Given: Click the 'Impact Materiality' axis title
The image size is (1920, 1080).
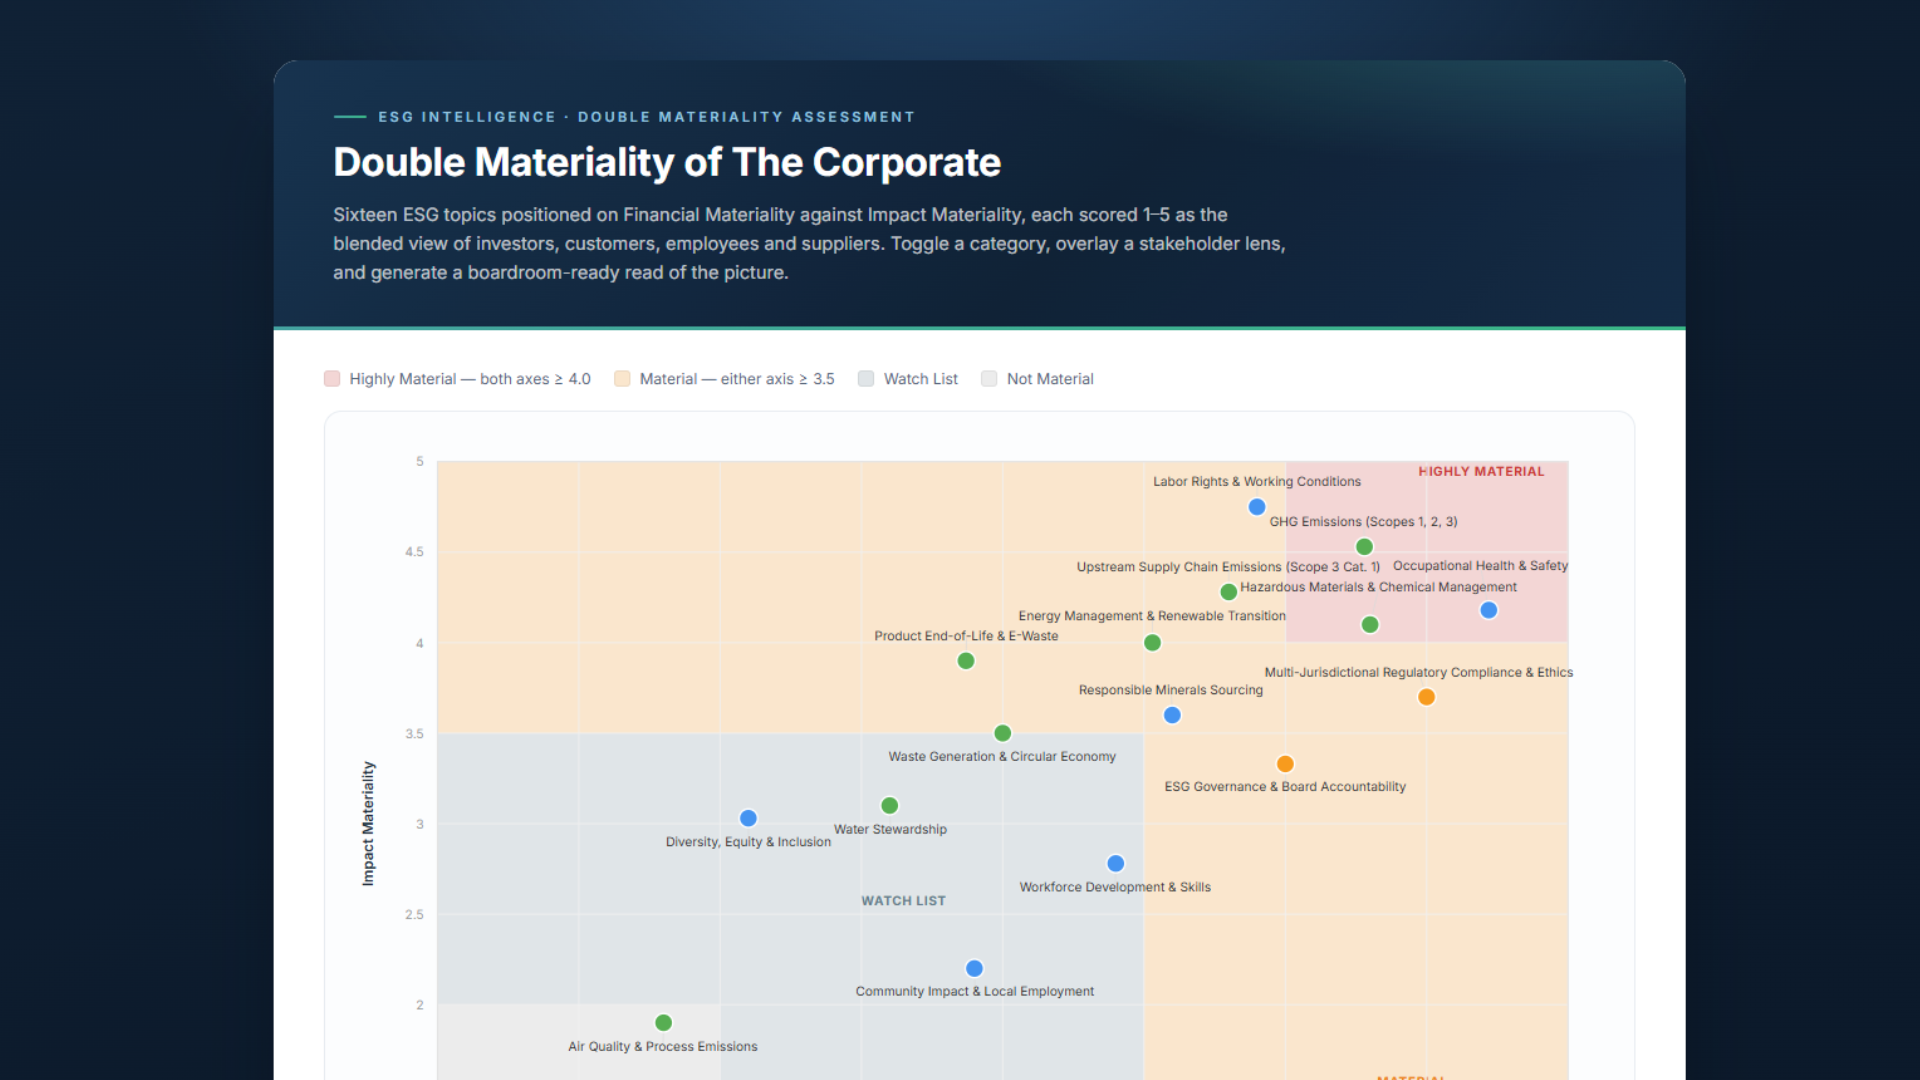Looking at the screenshot, I should click(368, 824).
